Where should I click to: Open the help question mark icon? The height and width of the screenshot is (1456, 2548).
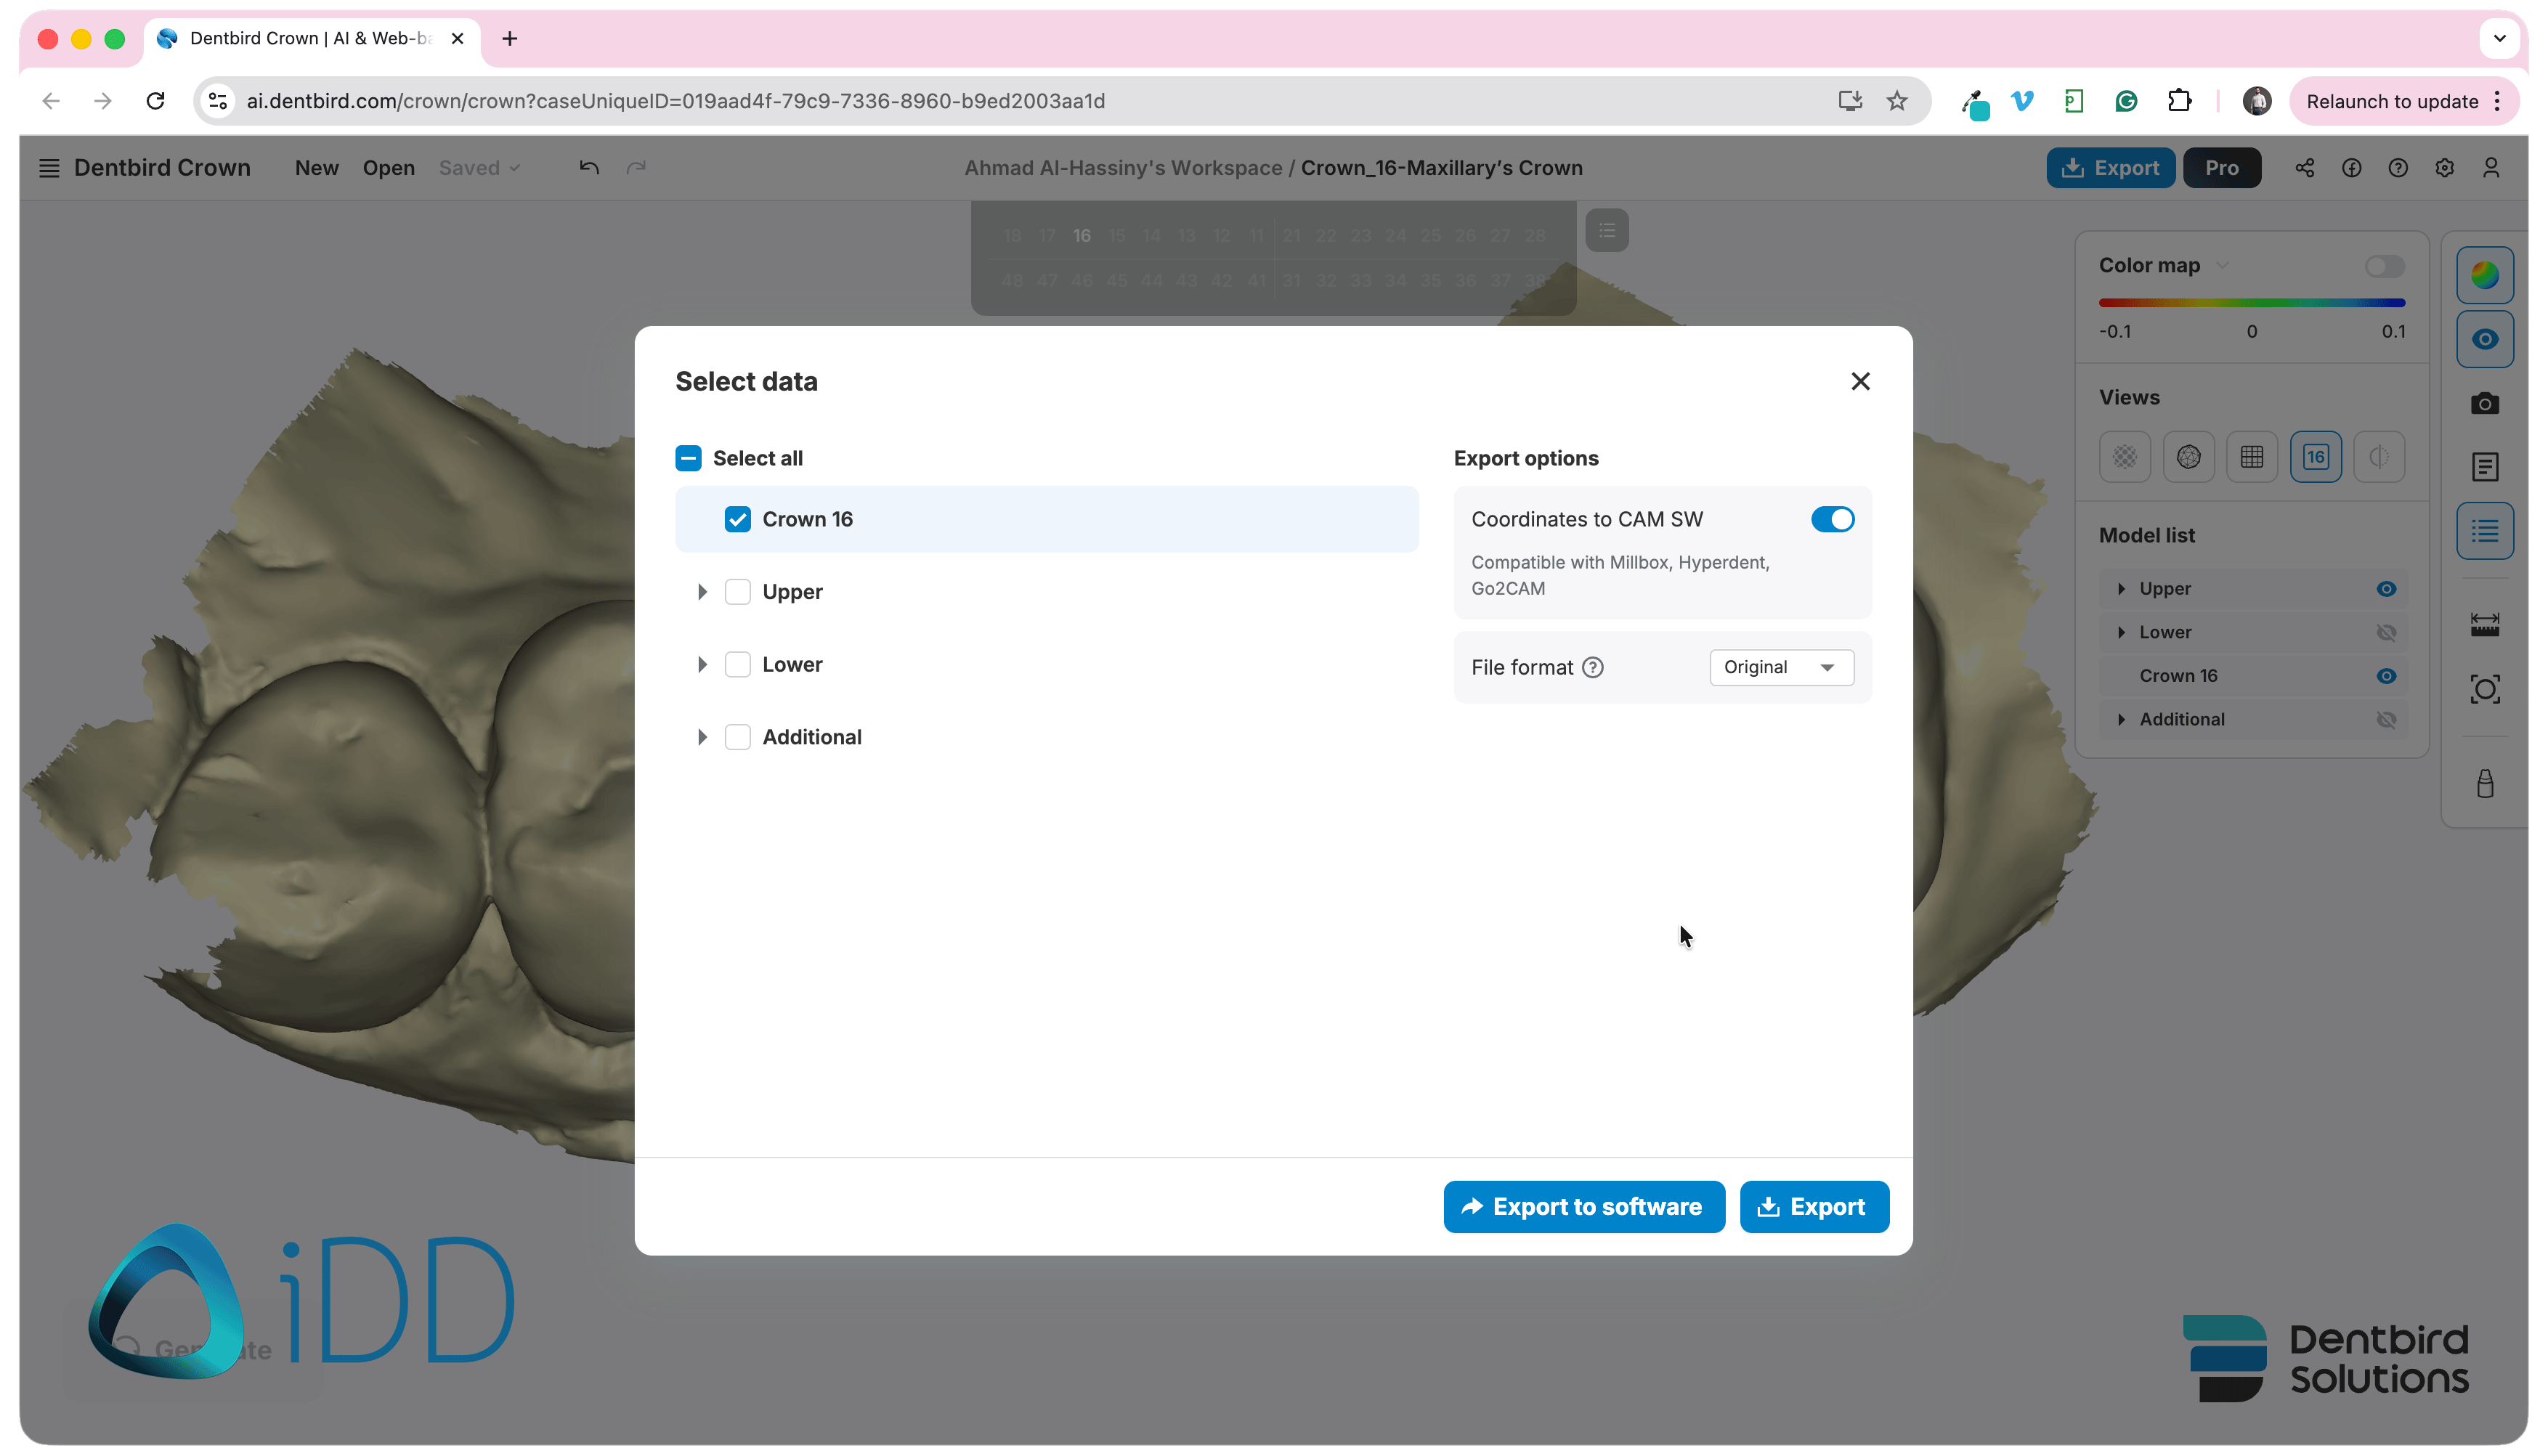[x=2397, y=168]
